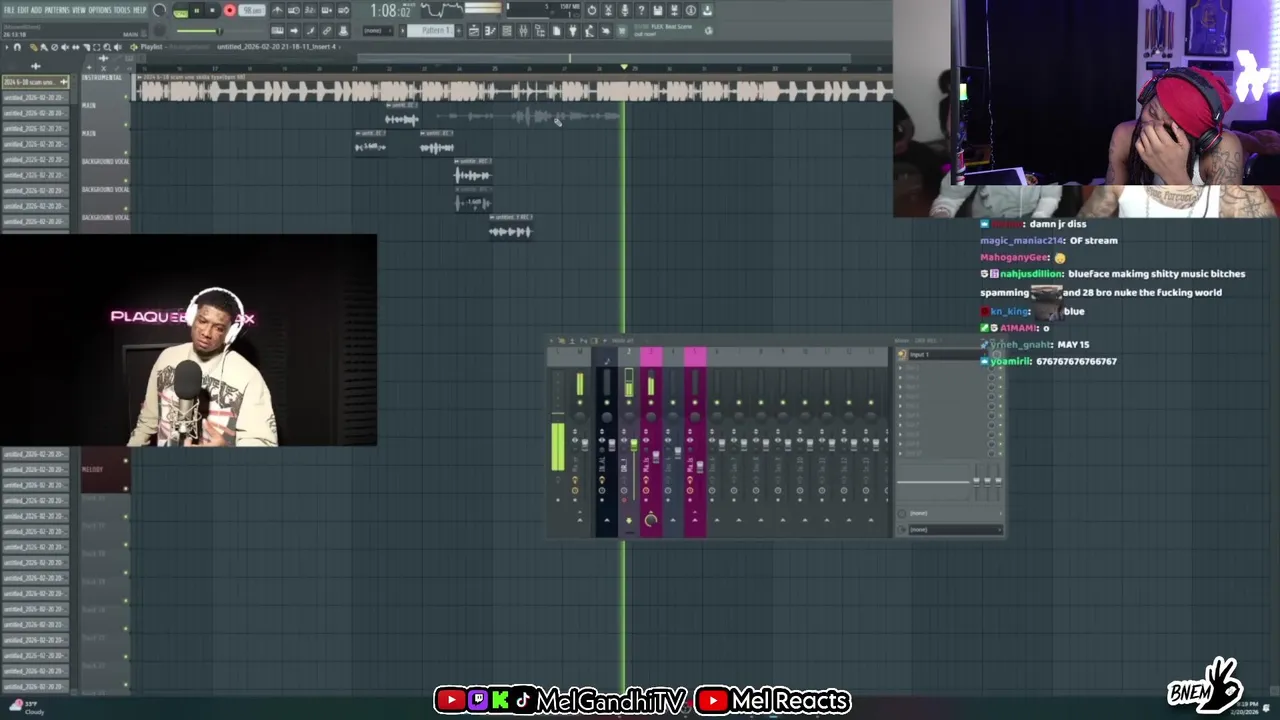This screenshot has height=720, width=1280.
Task: Open the pattern selector dropdown
Action: pyautogui.click(x=430, y=30)
